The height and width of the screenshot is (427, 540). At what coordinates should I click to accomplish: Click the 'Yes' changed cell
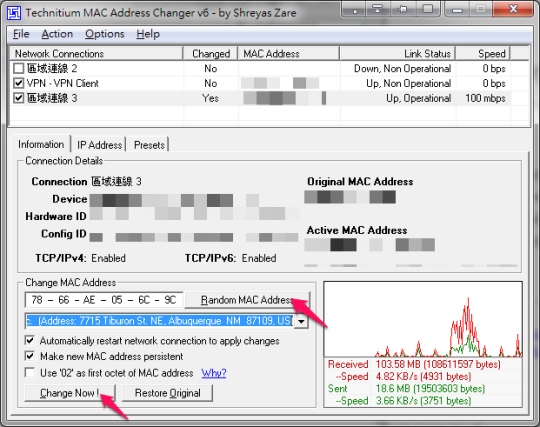click(x=210, y=98)
